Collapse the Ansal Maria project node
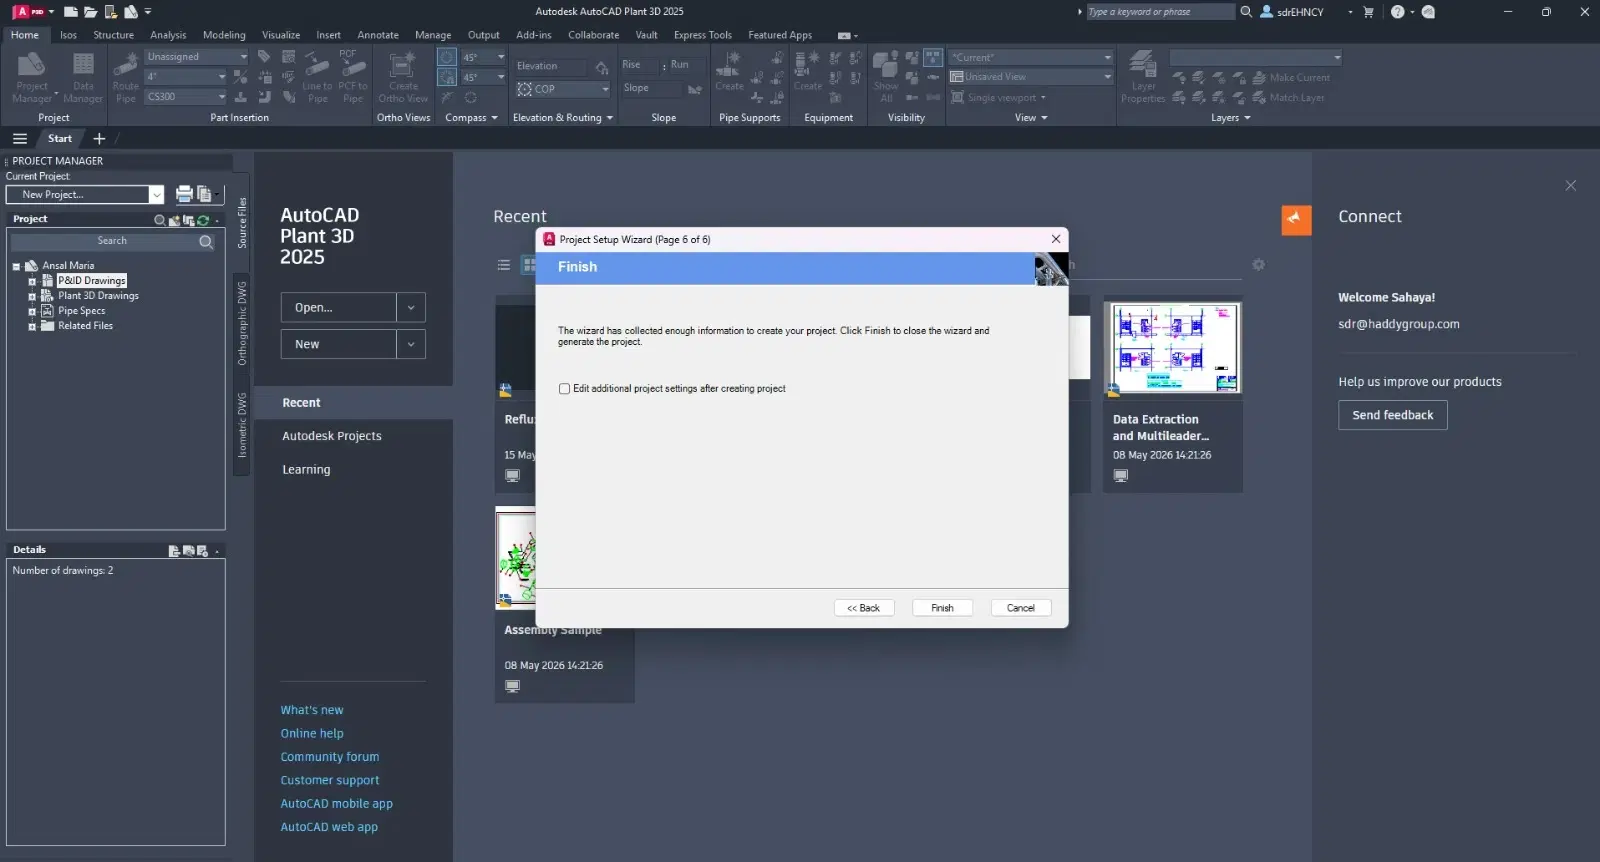The width and height of the screenshot is (1600, 862). coord(16,267)
